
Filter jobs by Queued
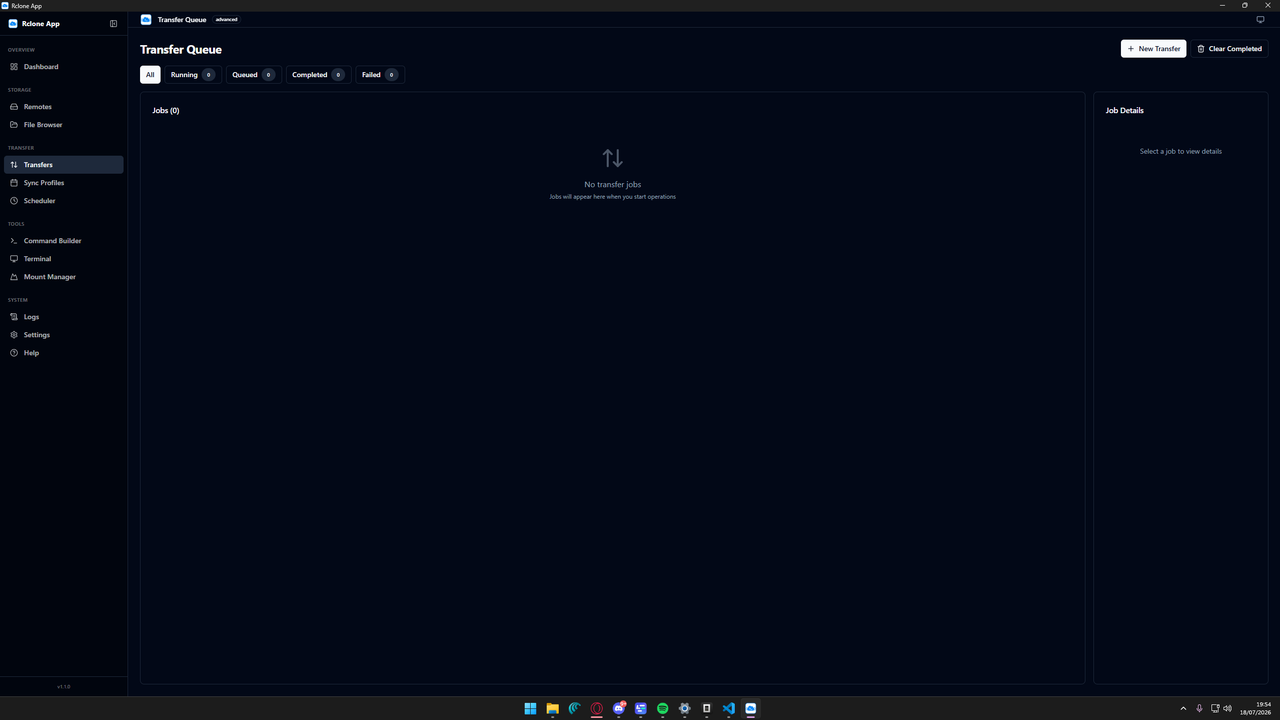click(x=253, y=75)
